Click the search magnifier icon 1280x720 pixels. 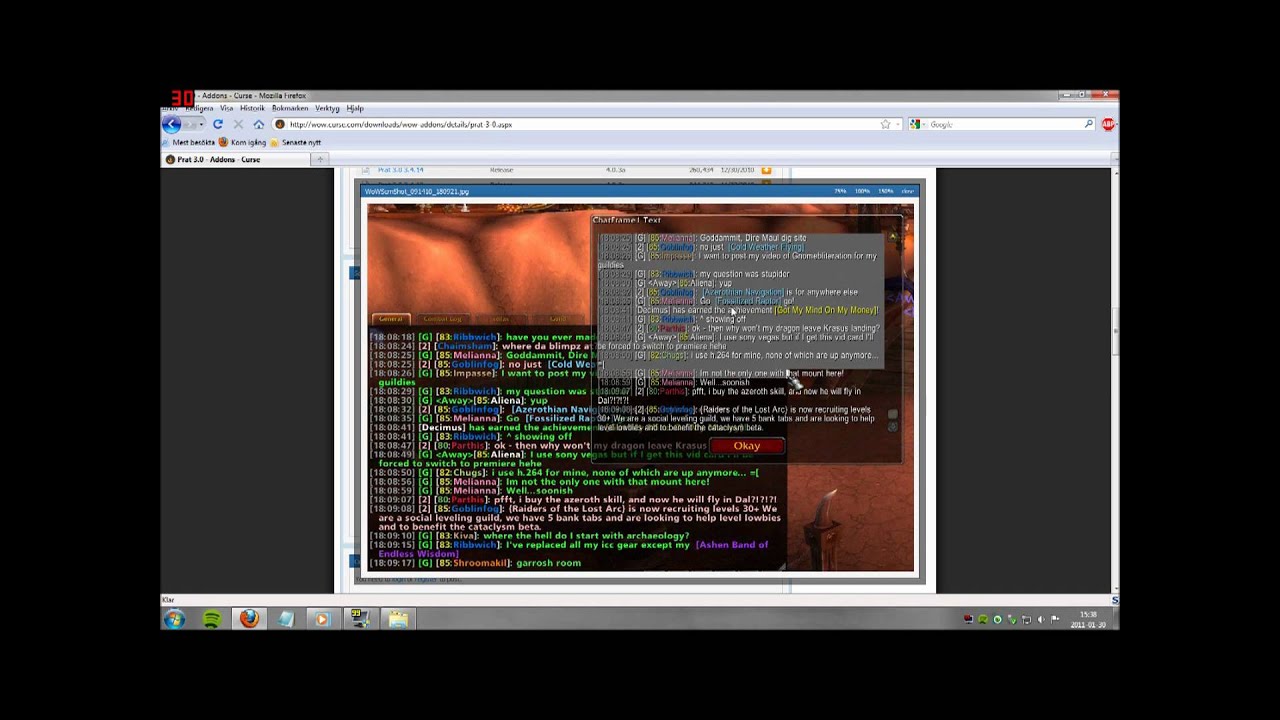(1089, 124)
